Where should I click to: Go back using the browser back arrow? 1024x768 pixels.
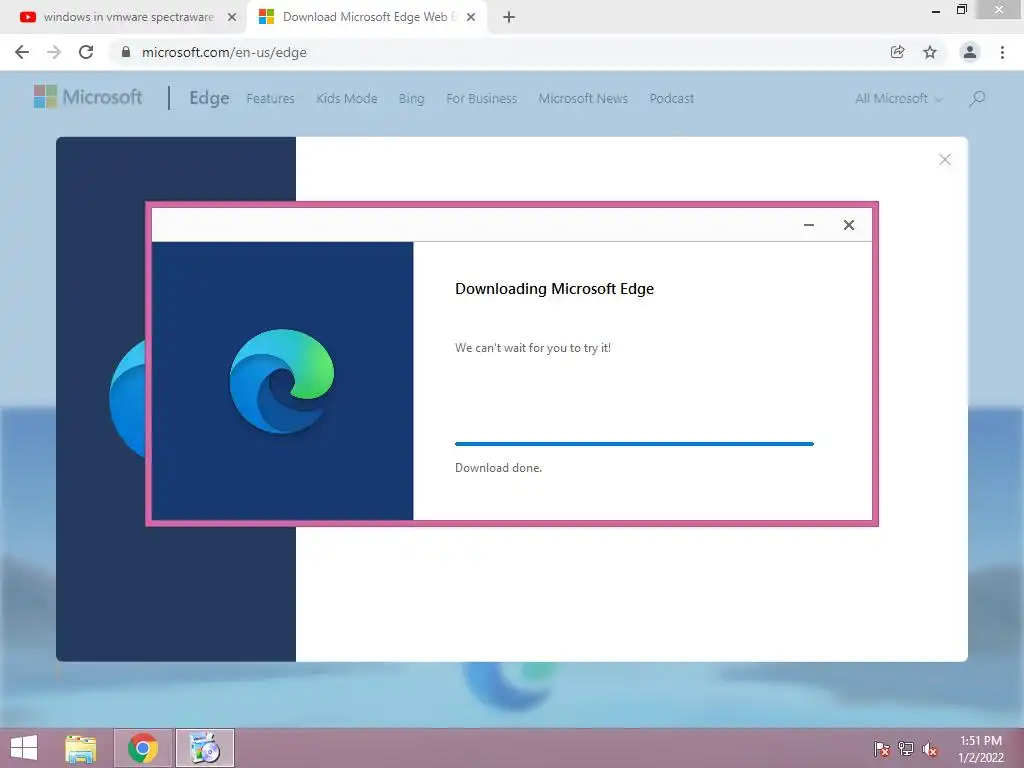click(22, 52)
